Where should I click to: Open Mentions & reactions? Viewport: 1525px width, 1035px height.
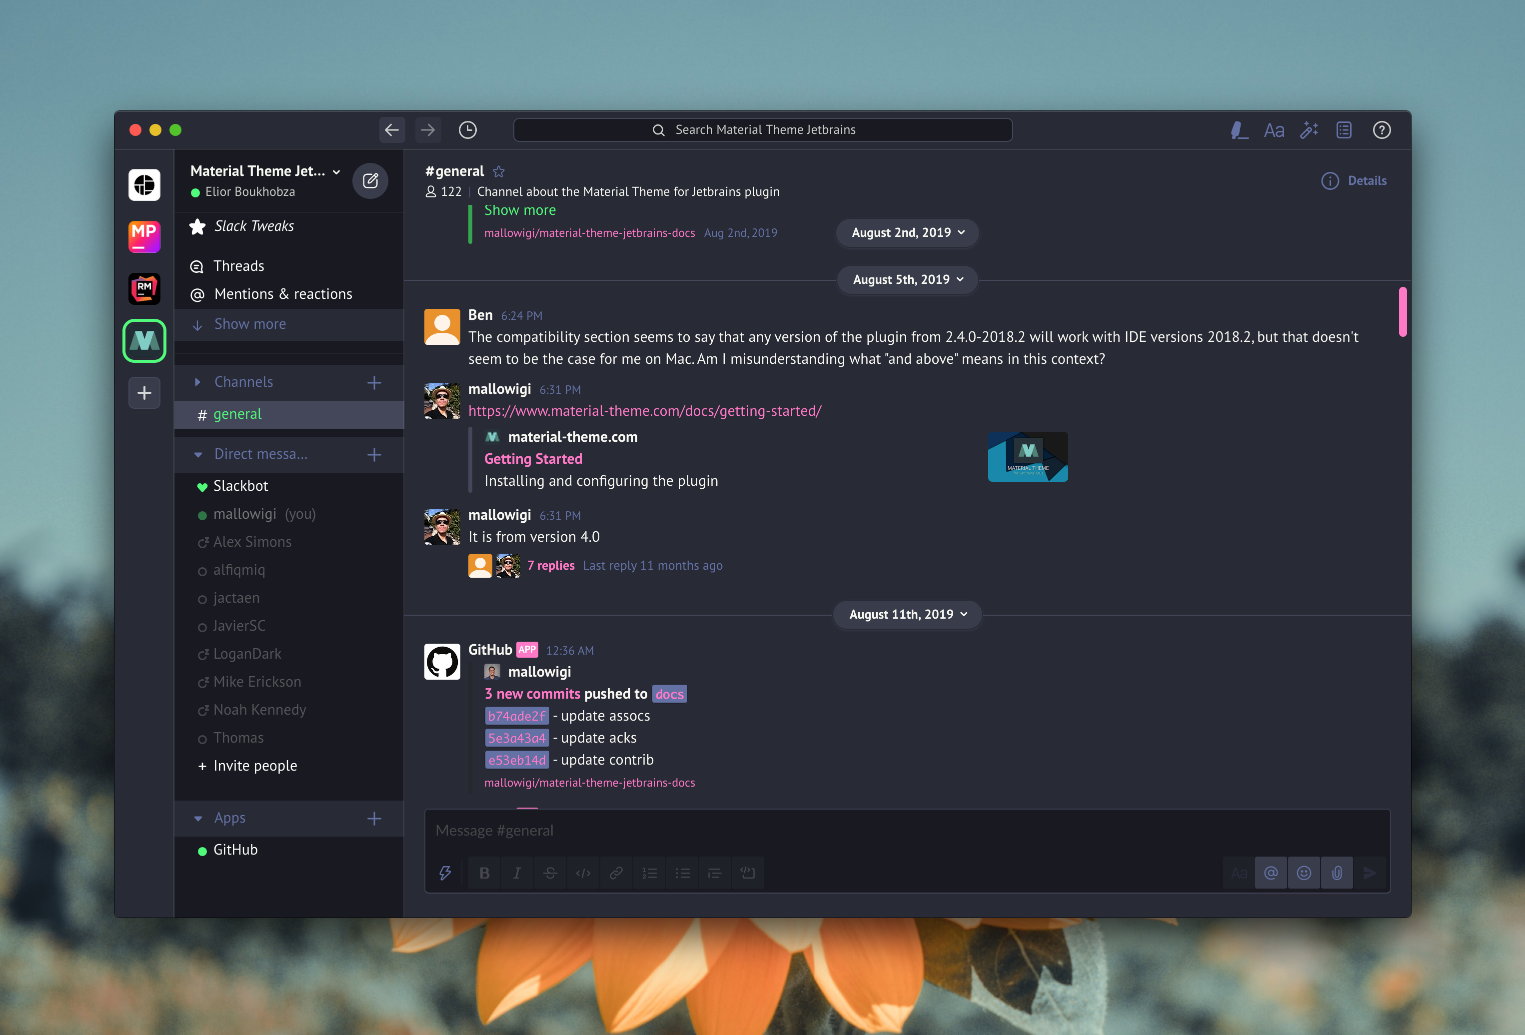(x=289, y=294)
